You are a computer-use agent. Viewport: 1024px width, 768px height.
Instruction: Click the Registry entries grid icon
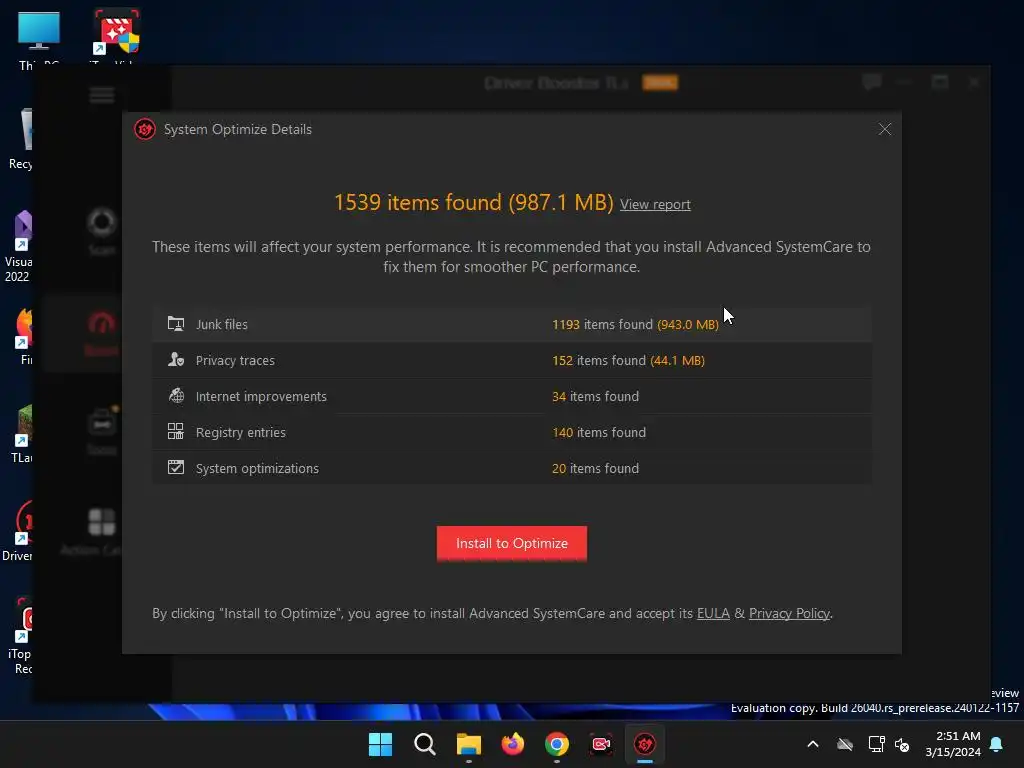click(x=176, y=432)
